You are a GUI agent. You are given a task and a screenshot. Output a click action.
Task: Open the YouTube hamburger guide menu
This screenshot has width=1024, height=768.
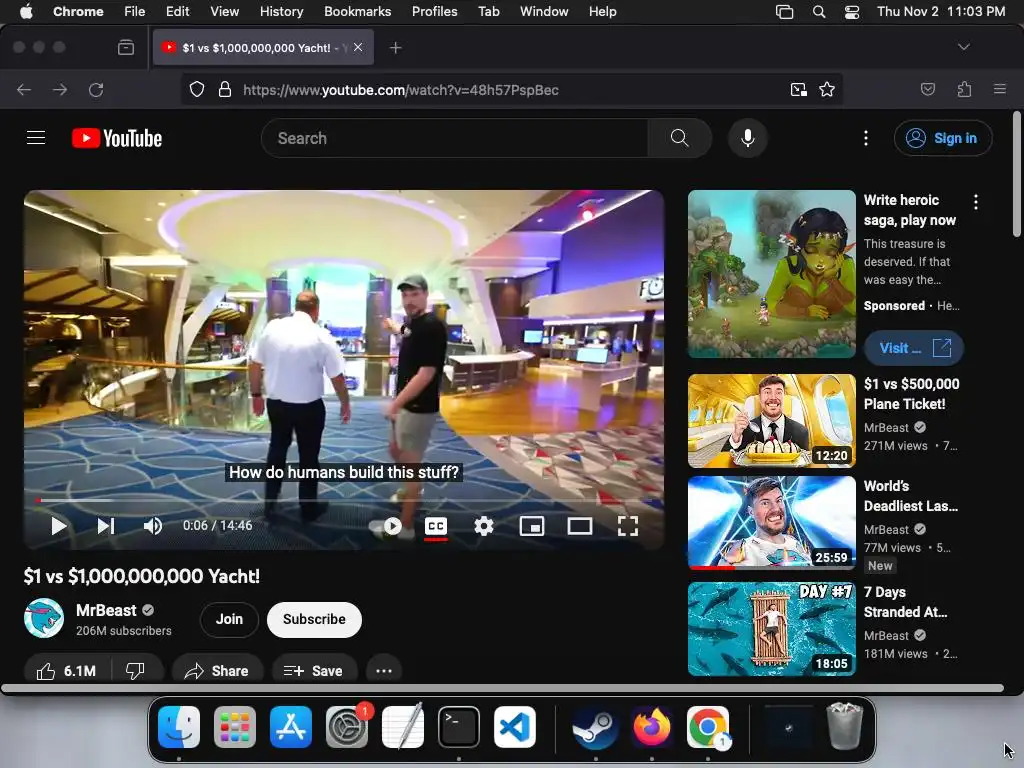pos(36,138)
